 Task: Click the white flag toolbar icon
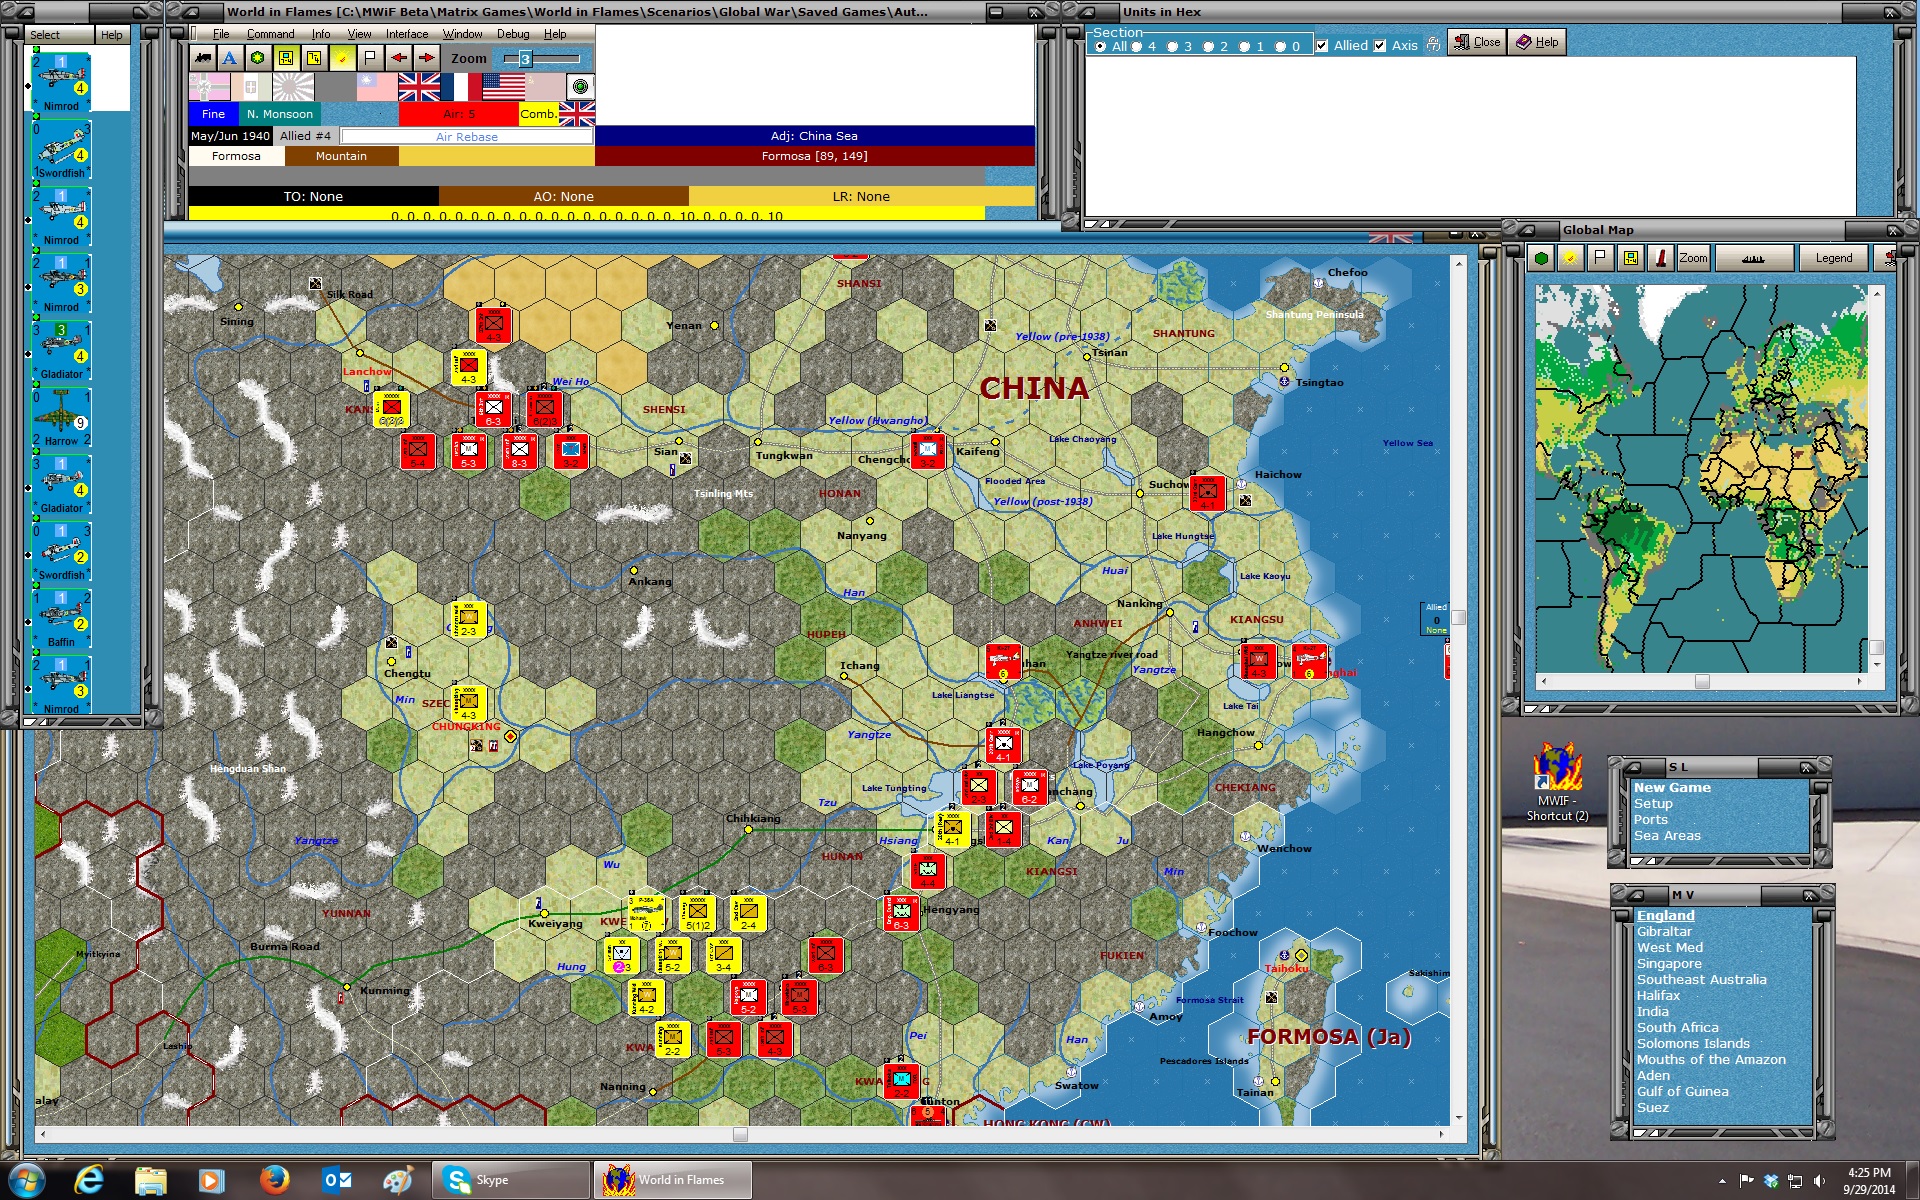(370, 58)
